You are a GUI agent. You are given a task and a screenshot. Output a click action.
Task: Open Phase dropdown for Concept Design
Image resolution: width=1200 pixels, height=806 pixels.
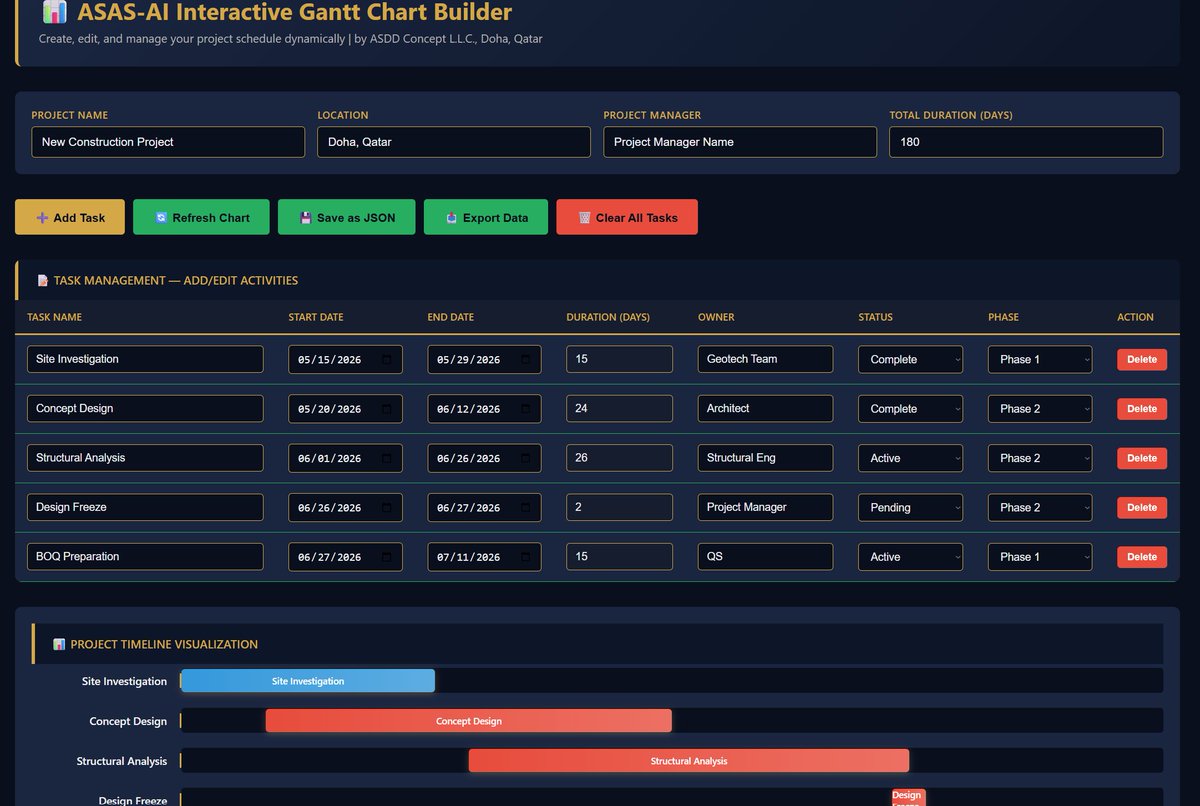(x=1040, y=408)
